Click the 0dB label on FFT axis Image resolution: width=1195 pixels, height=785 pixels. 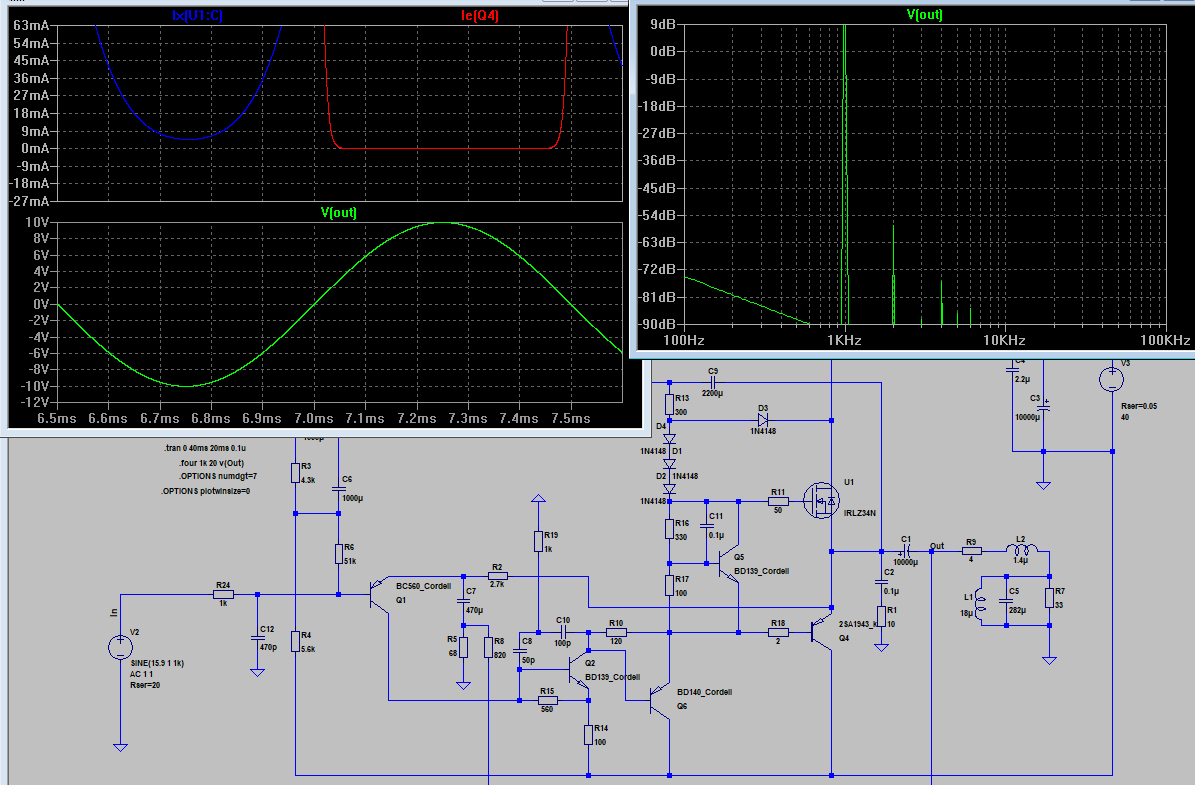662,51
